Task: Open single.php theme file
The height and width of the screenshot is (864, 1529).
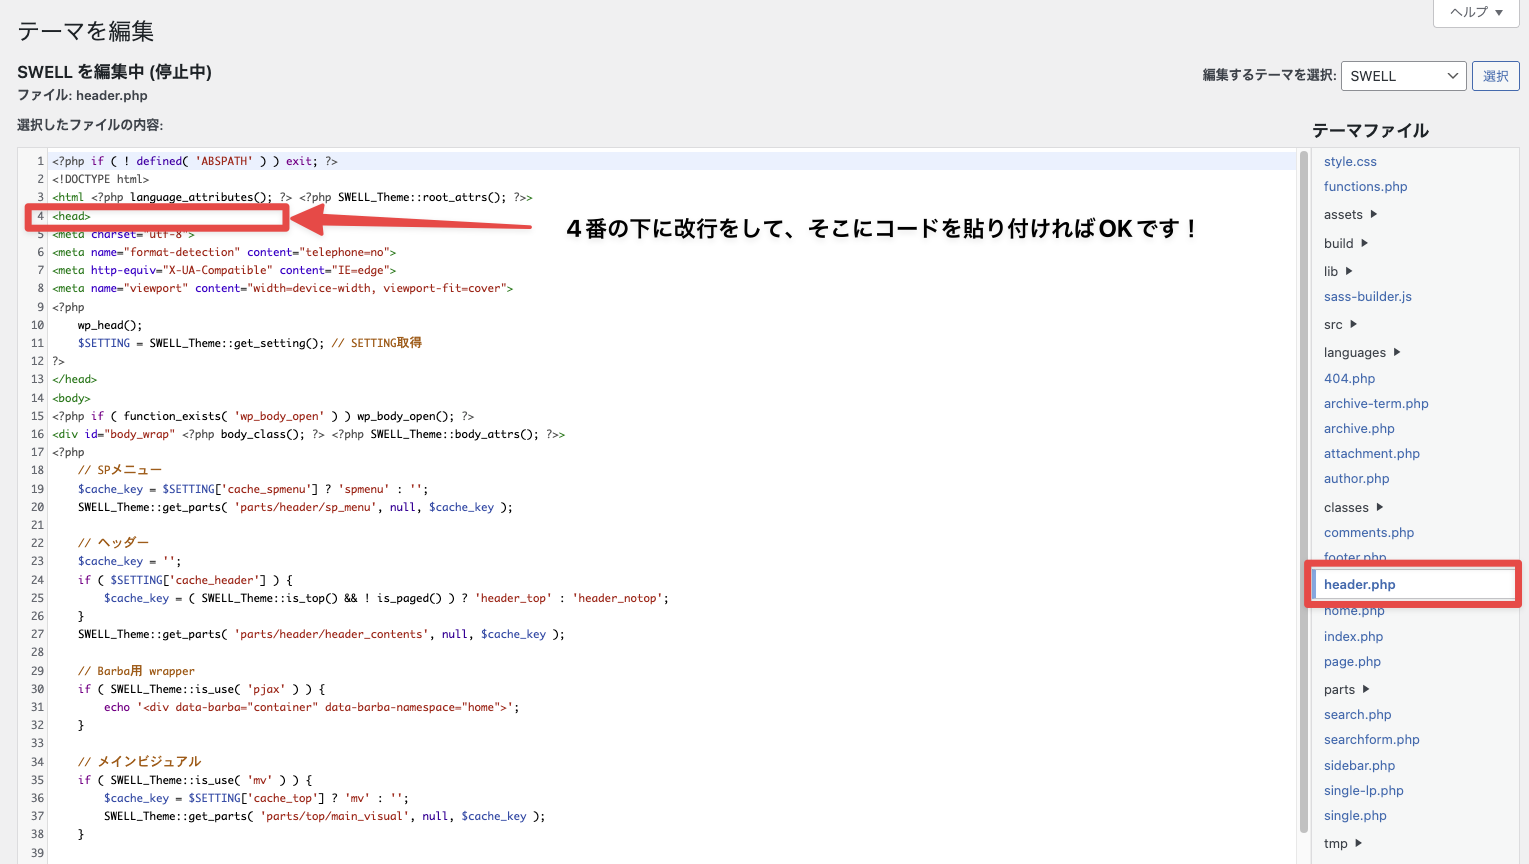Action: pyautogui.click(x=1355, y=816)
